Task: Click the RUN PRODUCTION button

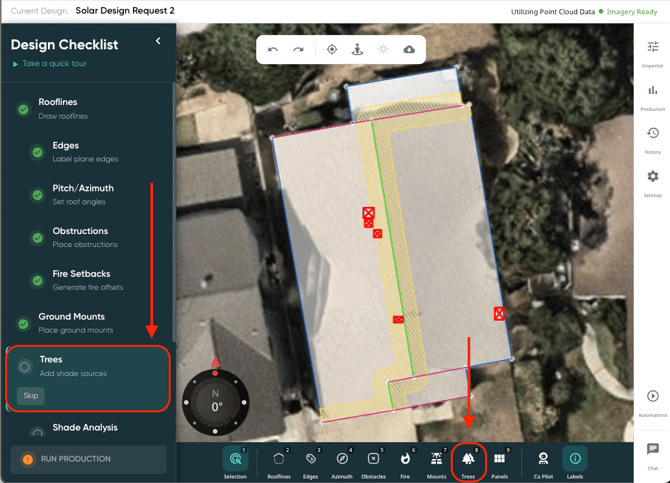Action: point(88,459)
